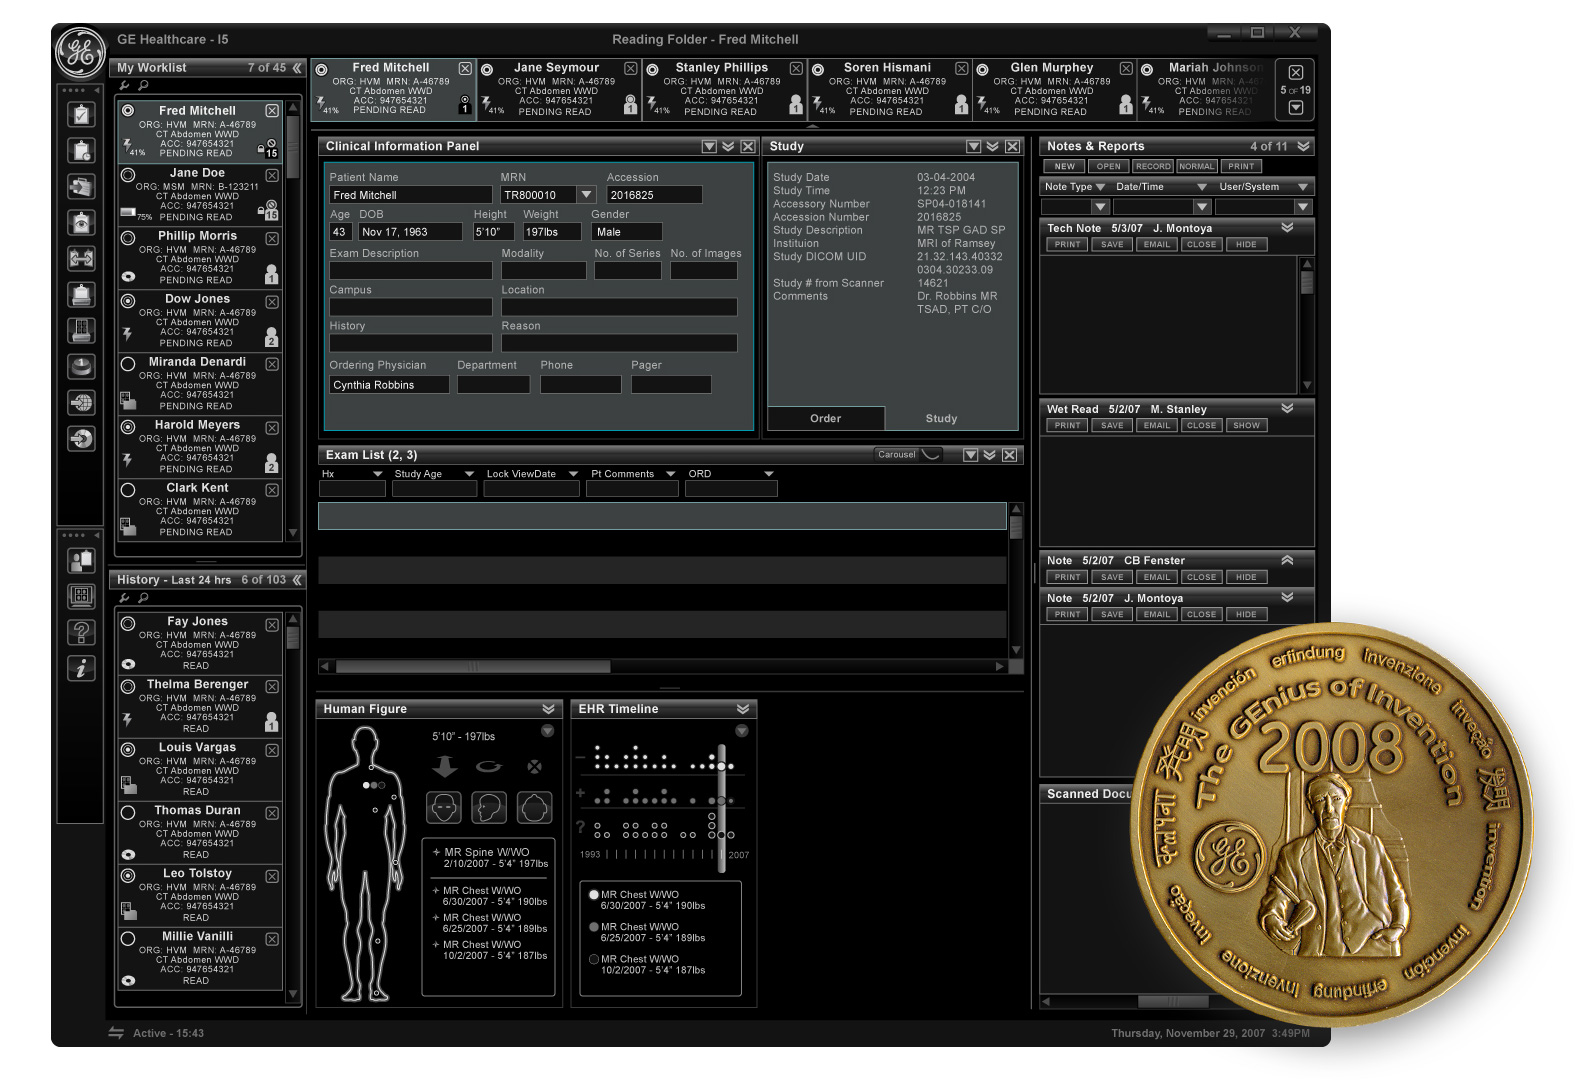Viewport: 1575px width, 1080px height.
Task: Click the RECORD button in Notes
Action: 1153,166
